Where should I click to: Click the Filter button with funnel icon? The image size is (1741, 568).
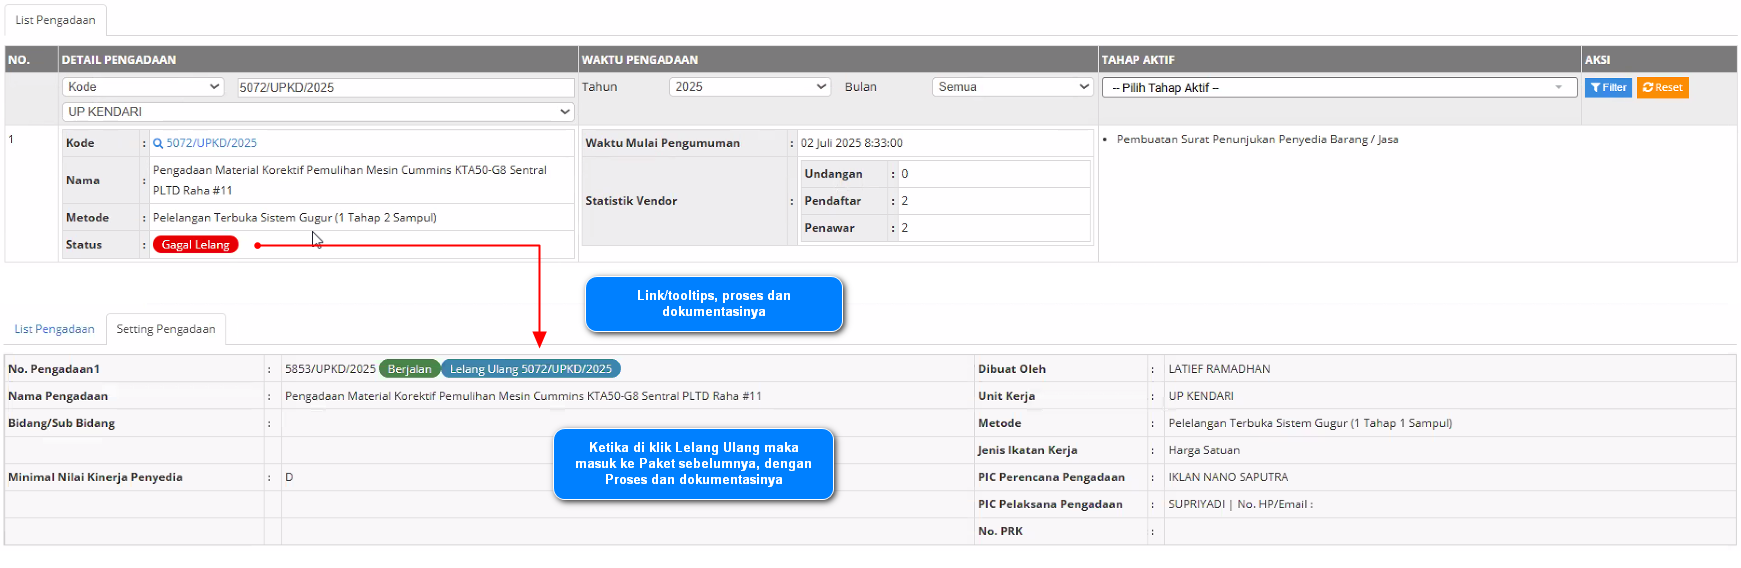point(1608,88)
